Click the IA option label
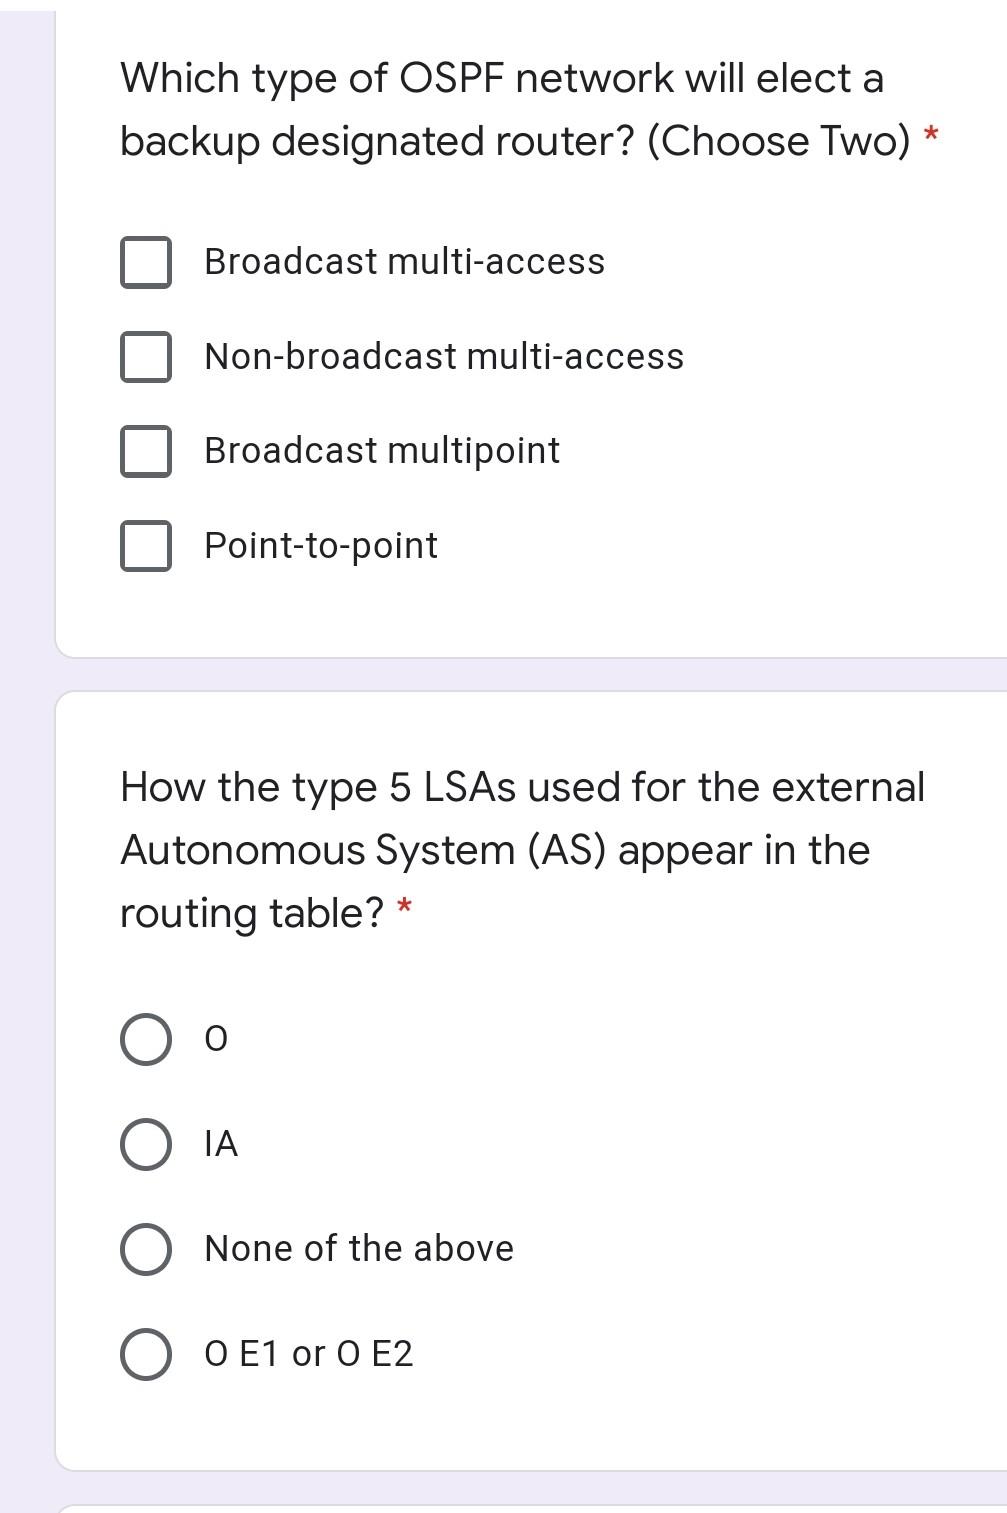Viewport: 1007px width, 1513px height. 220,1144
